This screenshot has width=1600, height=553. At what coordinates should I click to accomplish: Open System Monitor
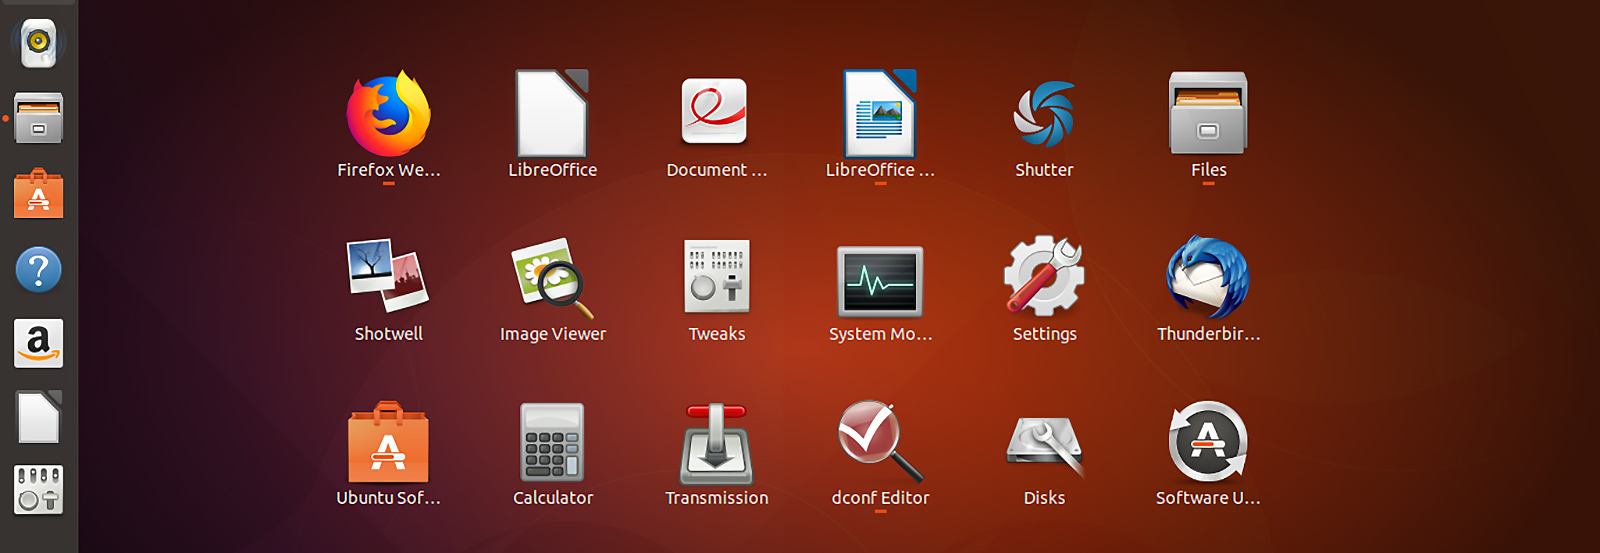880,281
